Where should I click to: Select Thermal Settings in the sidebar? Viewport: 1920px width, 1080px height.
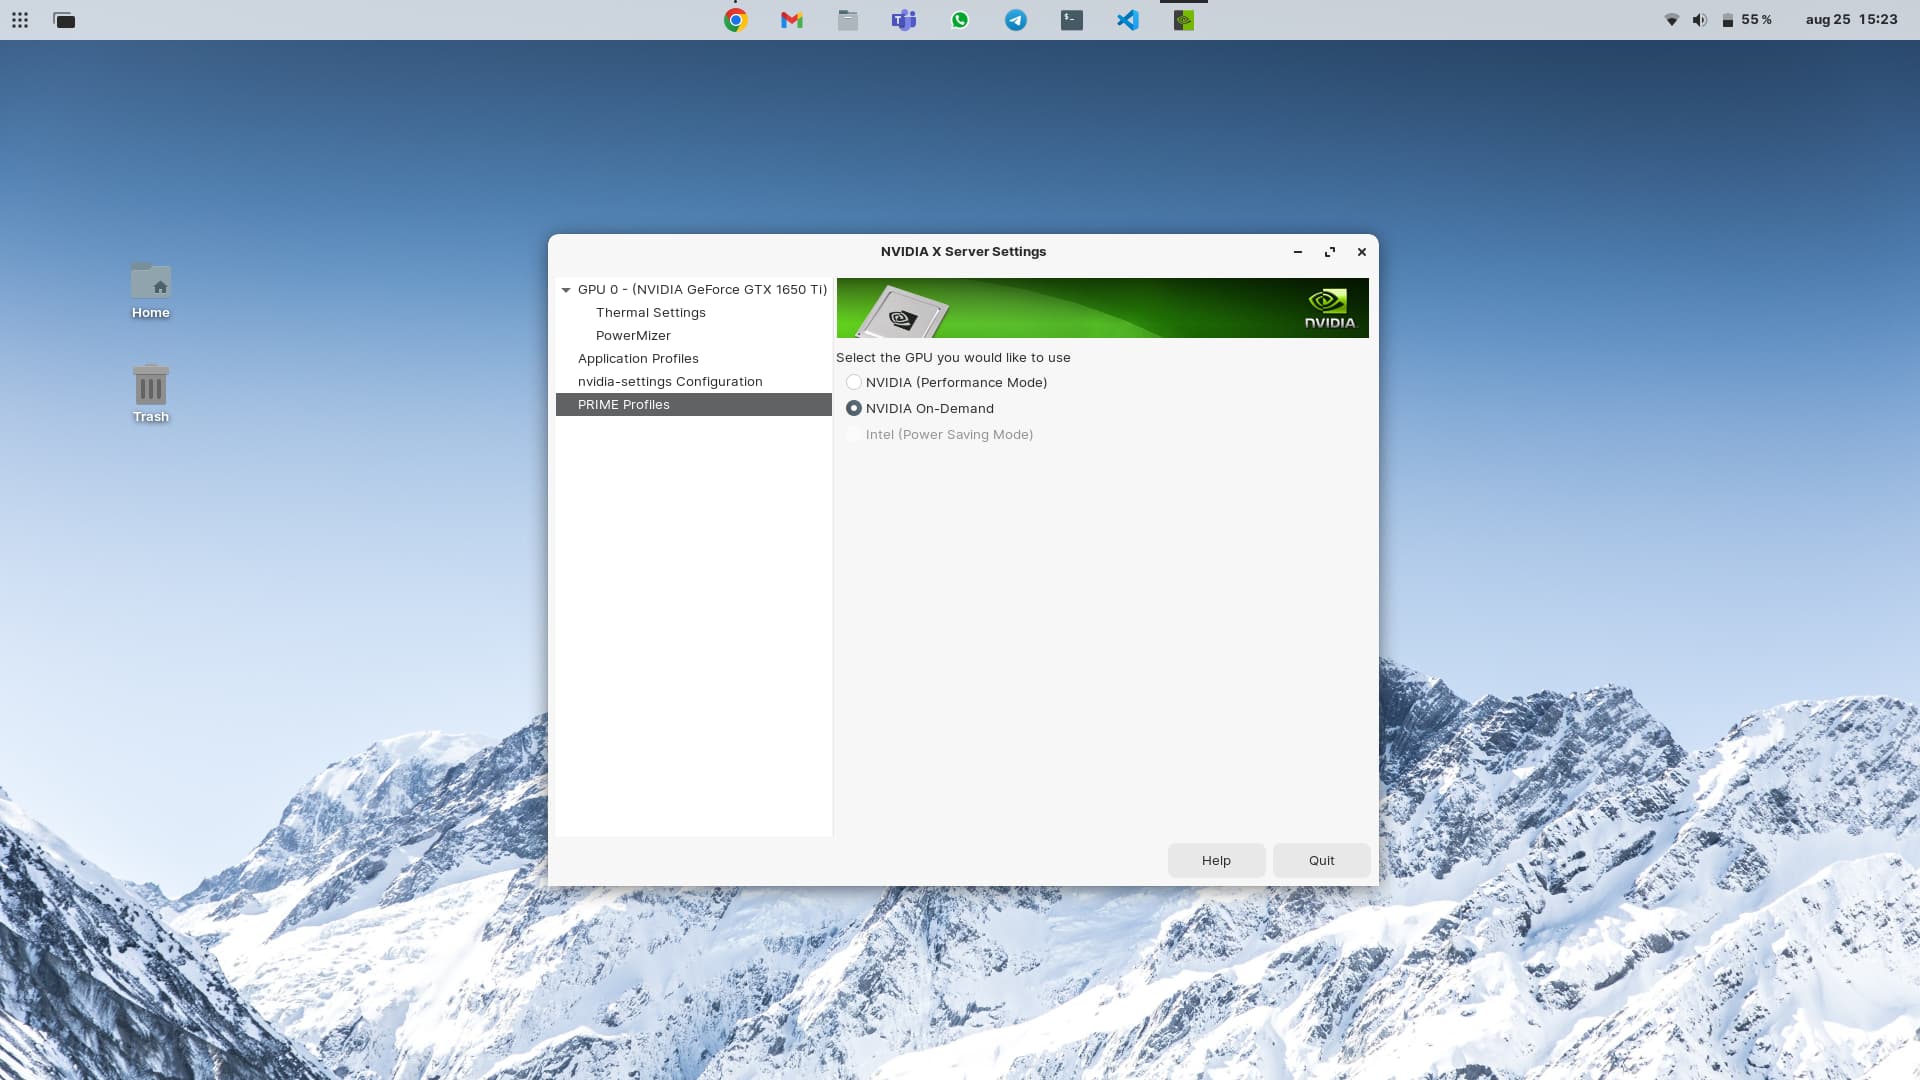[x=651, y=313]
